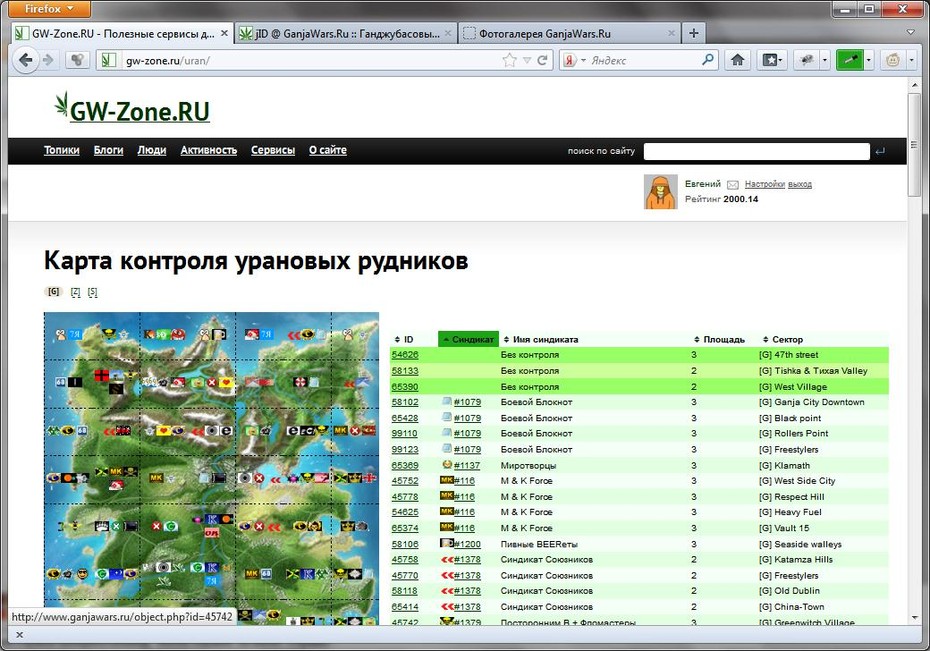
Task: Open the Настройки settings link
Action: pyautogui.click(x=765, y=184)
